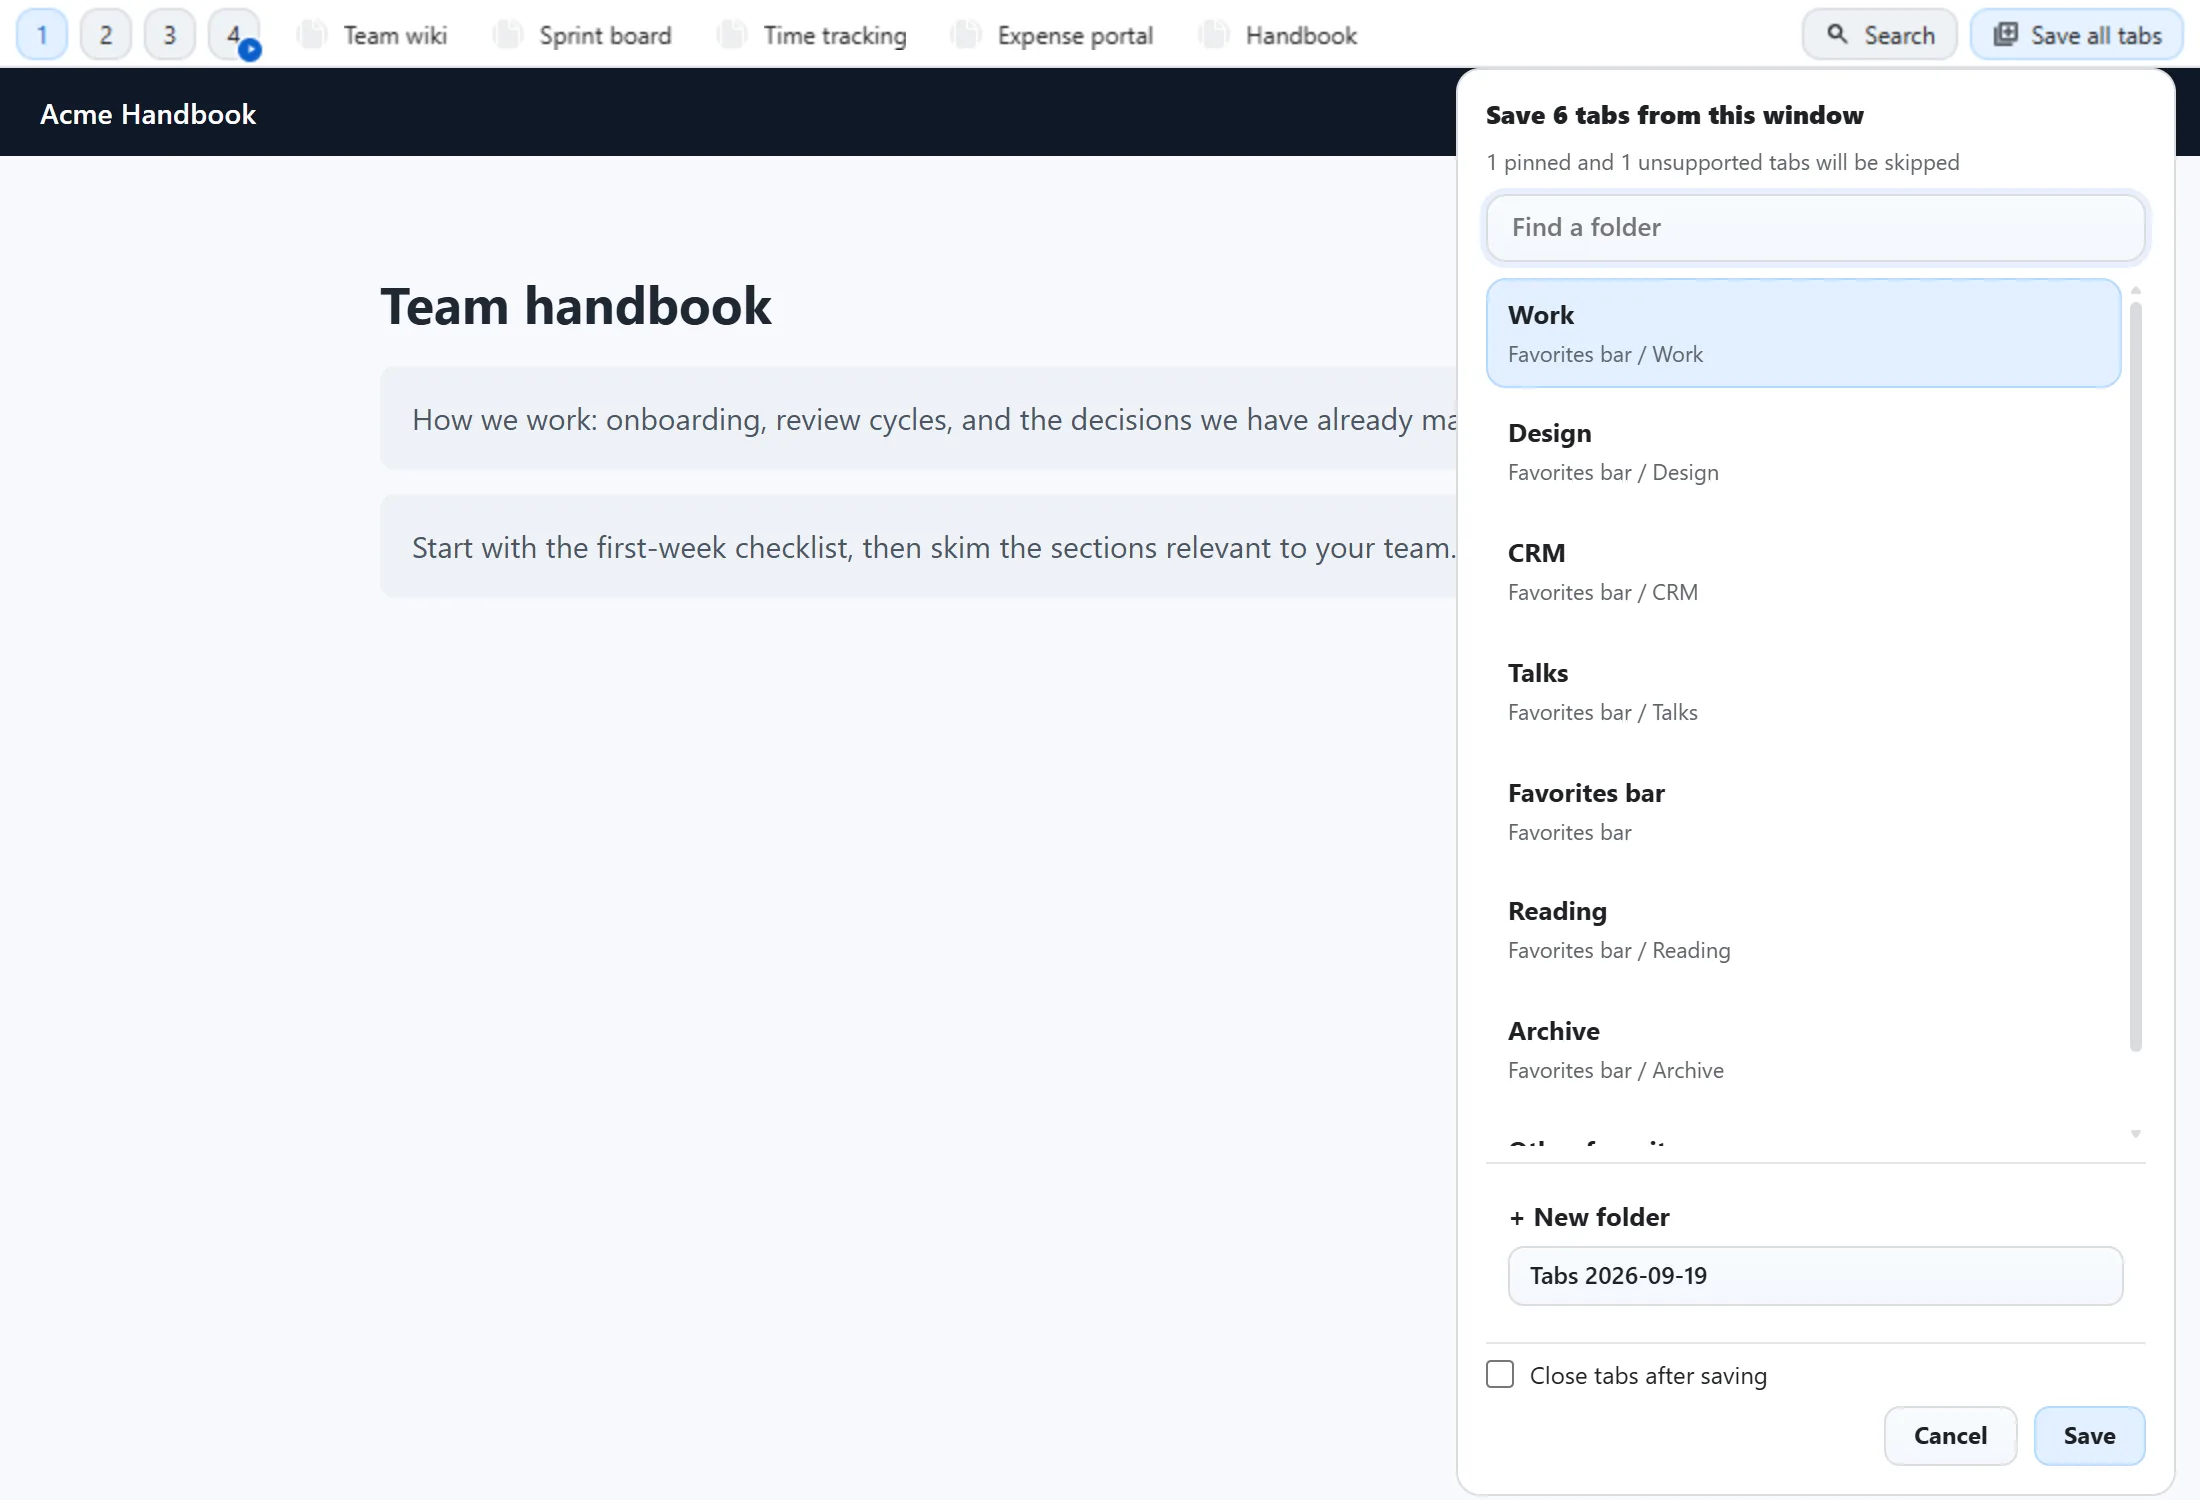This screenshot has width=2200, height=1500.
Task: Click the Save button
Action: [x=2089, y=1436]
